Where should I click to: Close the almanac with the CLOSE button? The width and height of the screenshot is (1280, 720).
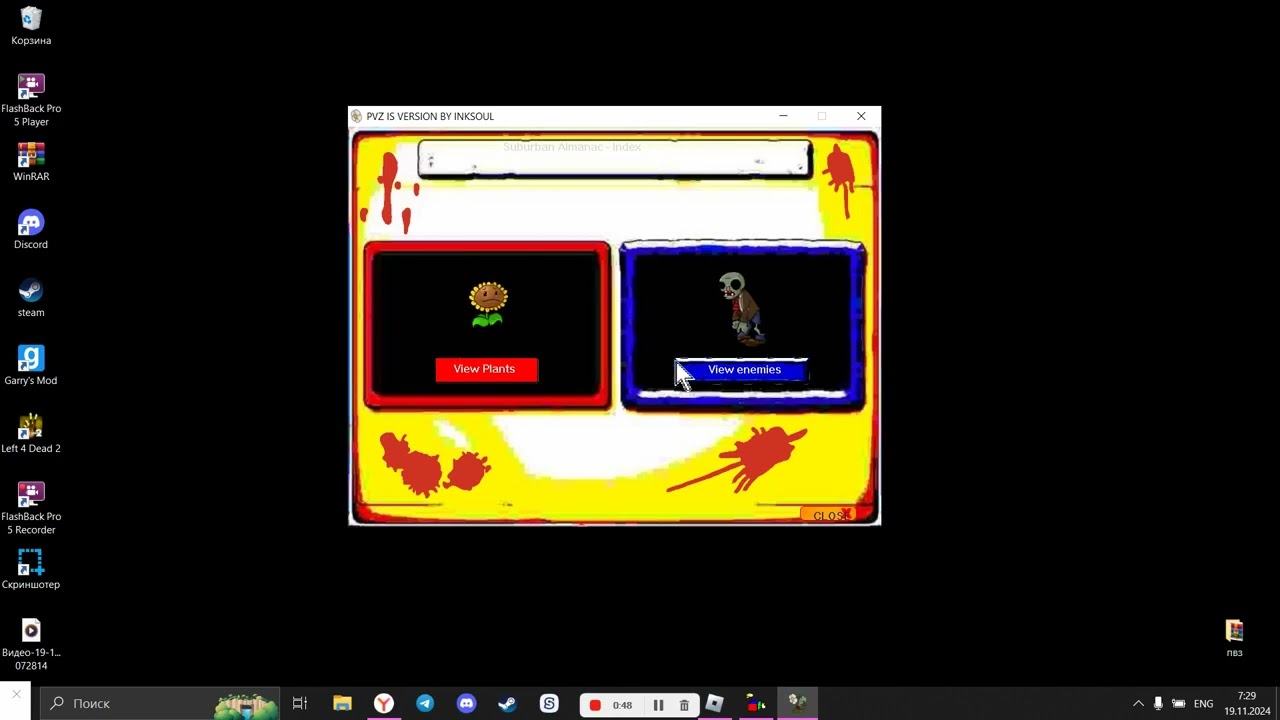point(828,515)
